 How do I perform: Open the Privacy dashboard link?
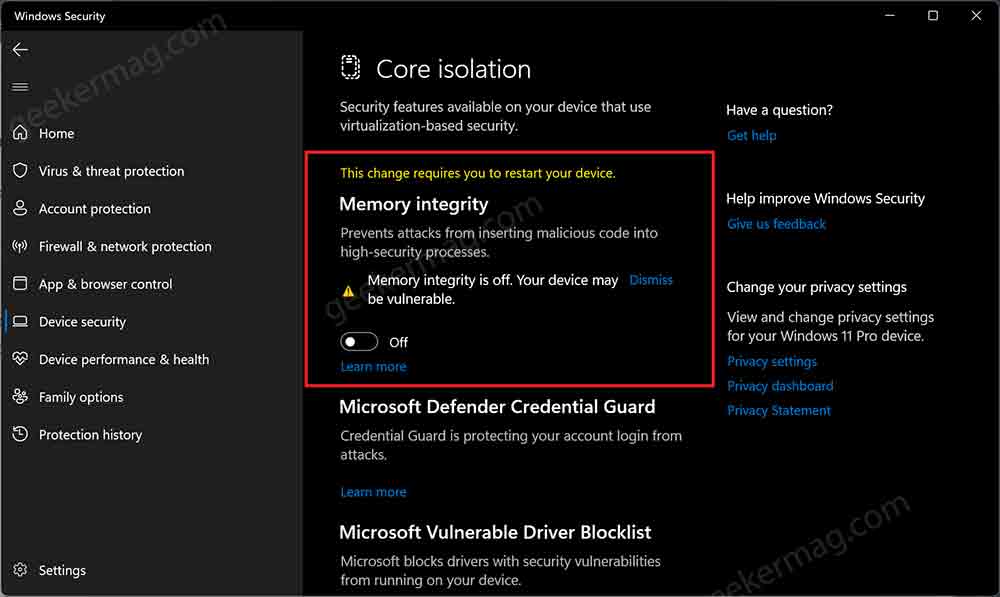(x=780, y=386)
